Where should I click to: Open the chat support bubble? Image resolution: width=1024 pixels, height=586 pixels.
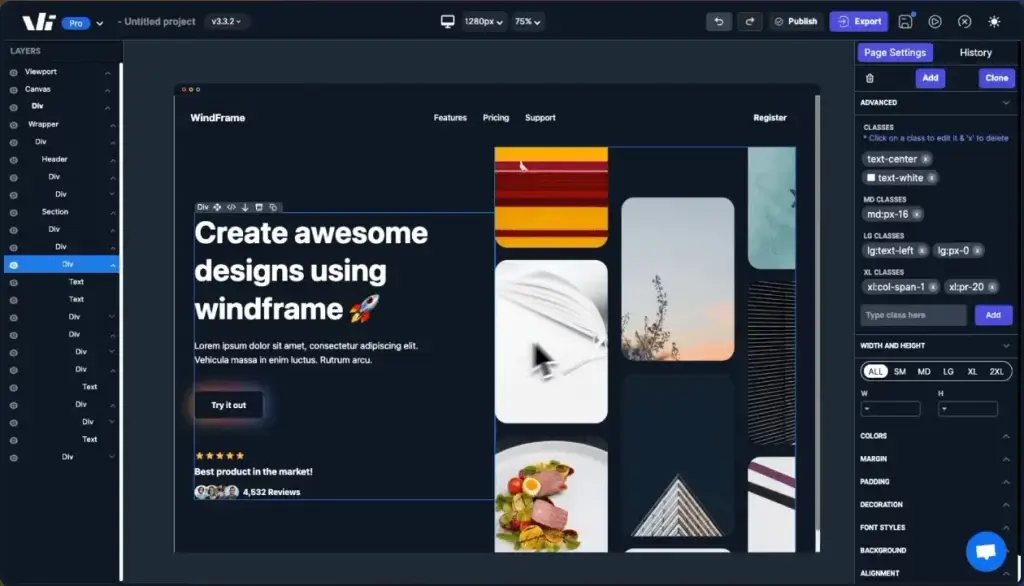[985, 551]
